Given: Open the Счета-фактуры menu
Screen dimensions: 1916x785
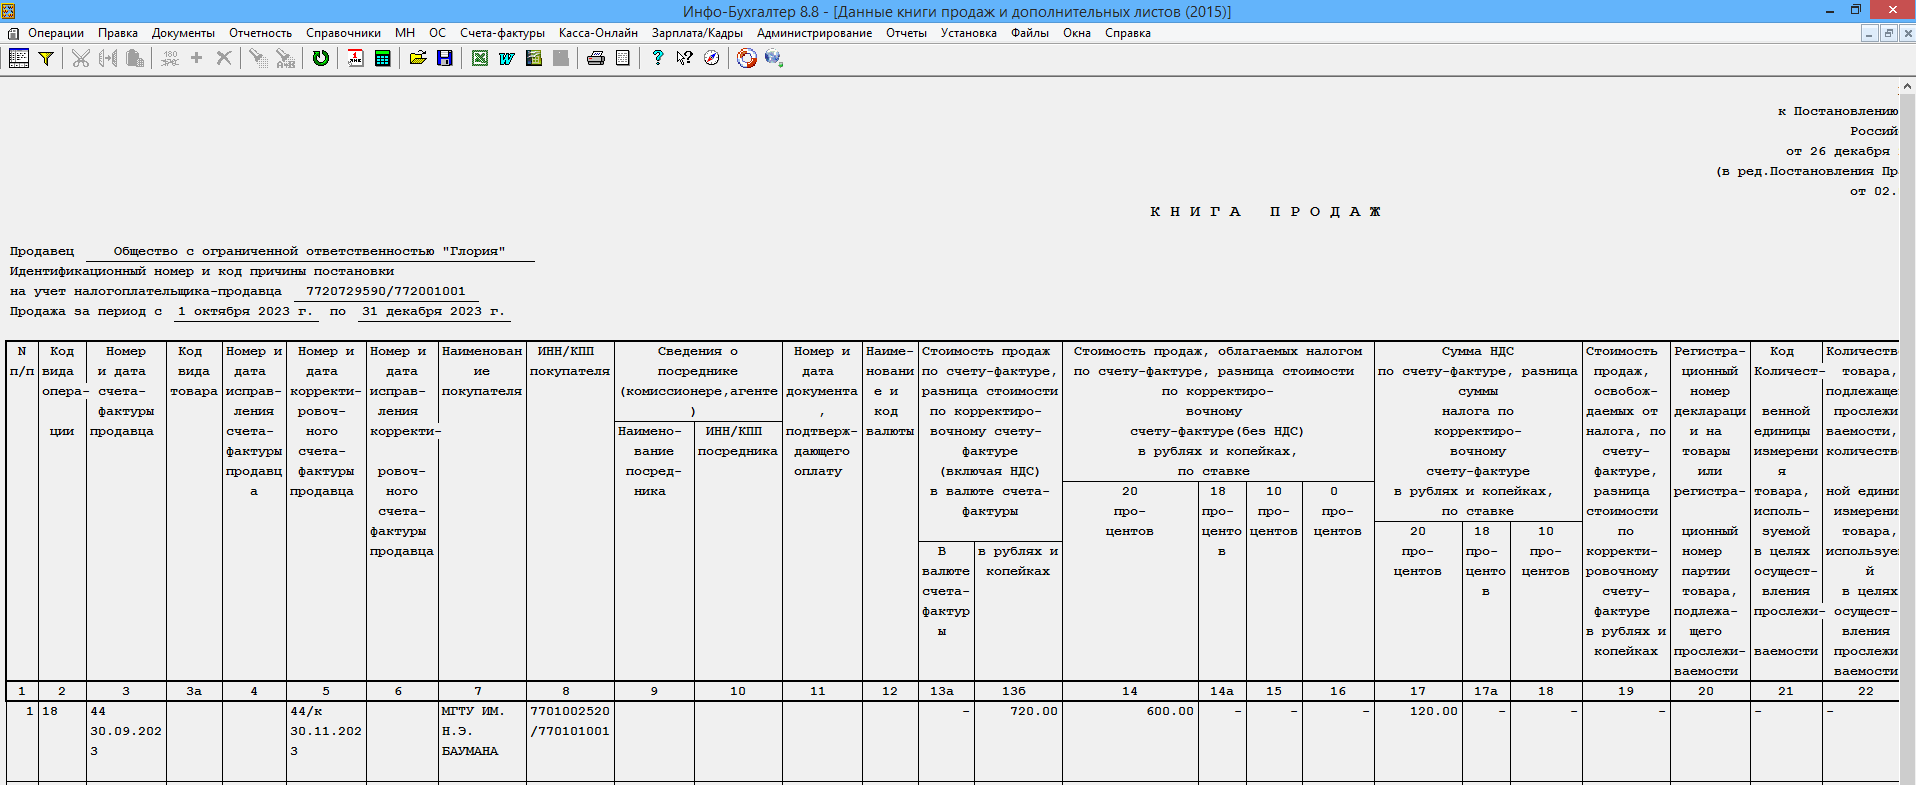Looking at the screenshot, I should point(502,33).
